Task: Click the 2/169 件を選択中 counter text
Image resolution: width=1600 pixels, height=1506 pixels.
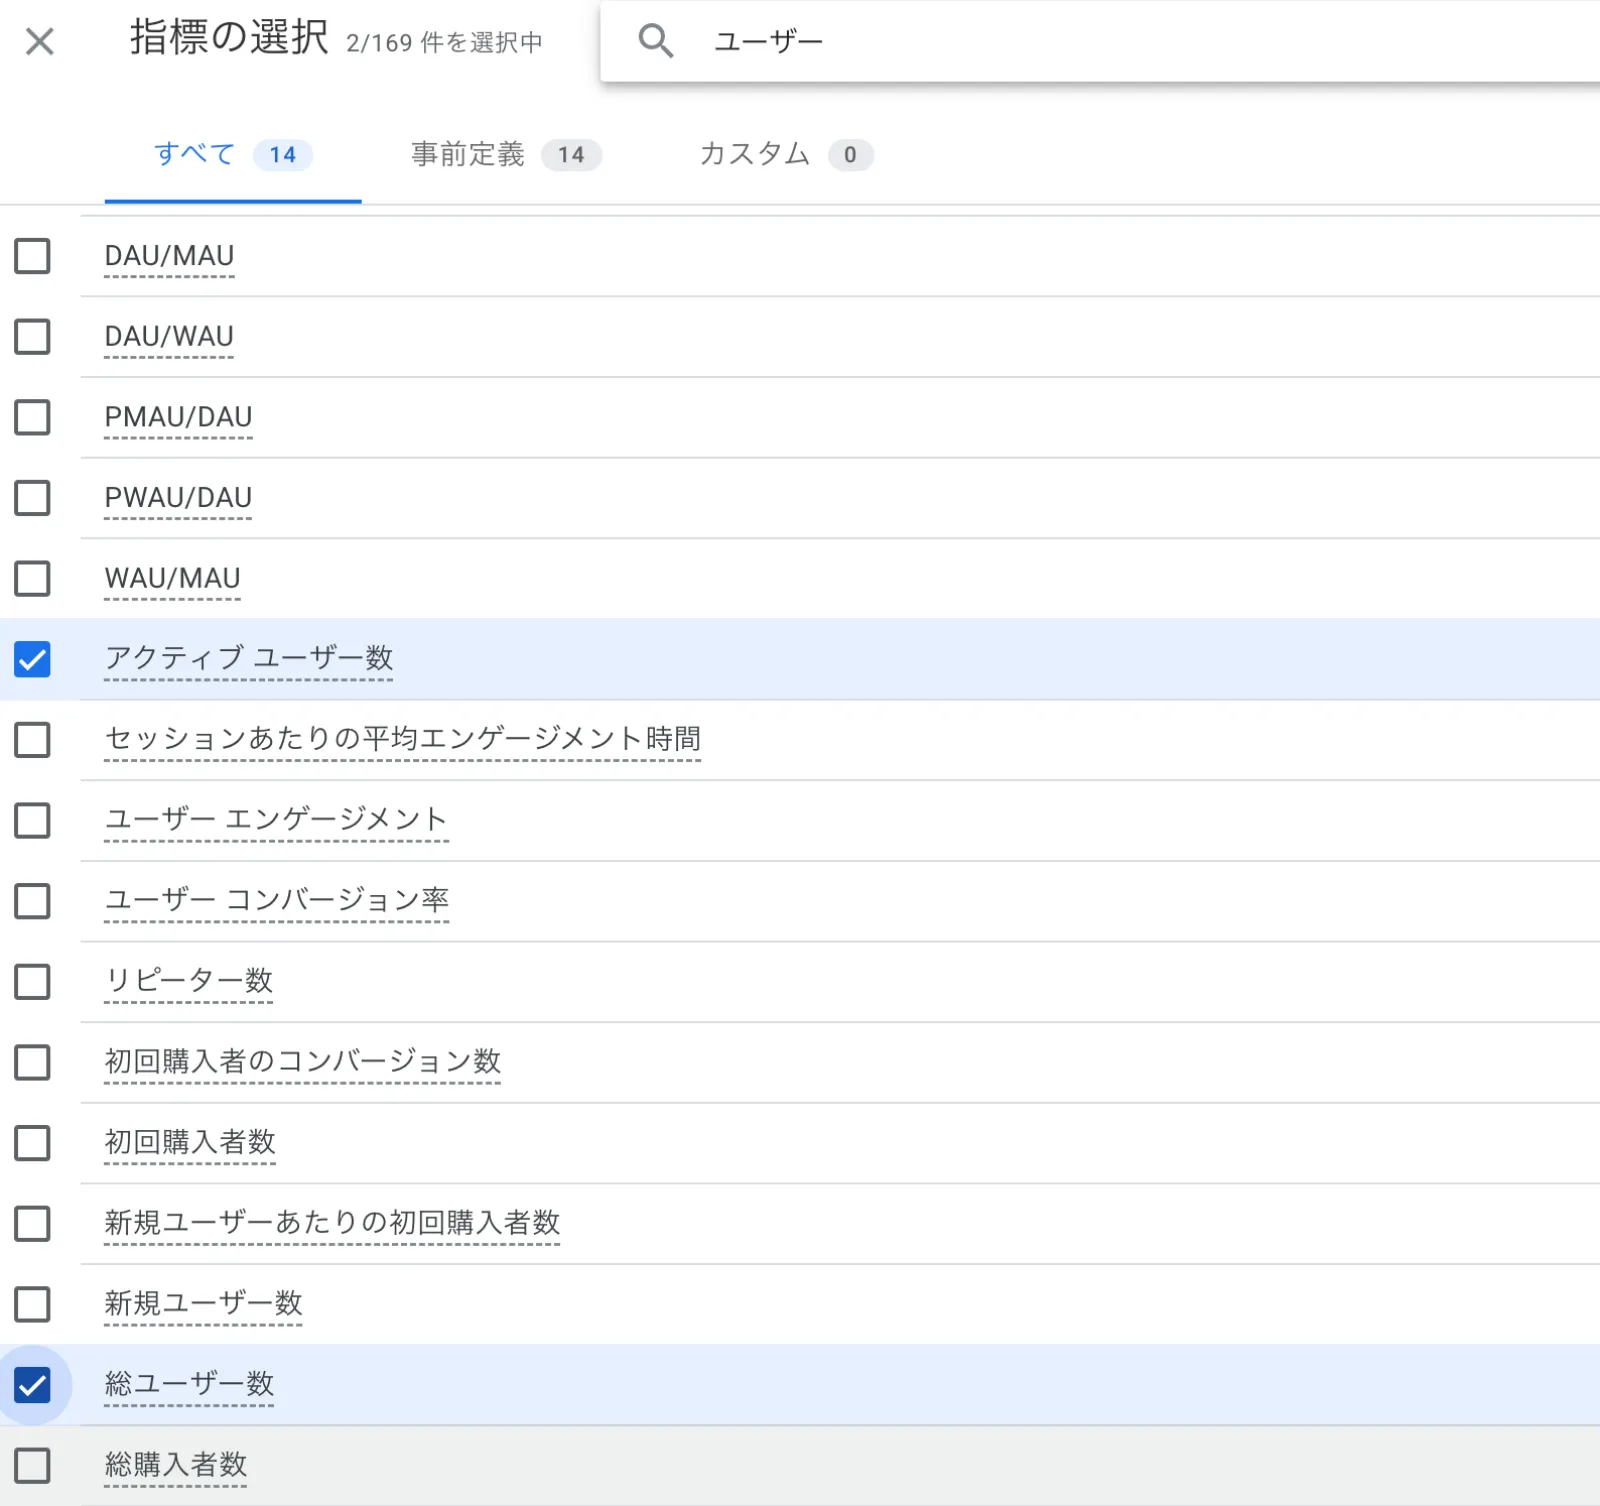Action: [x=444, y=42]
